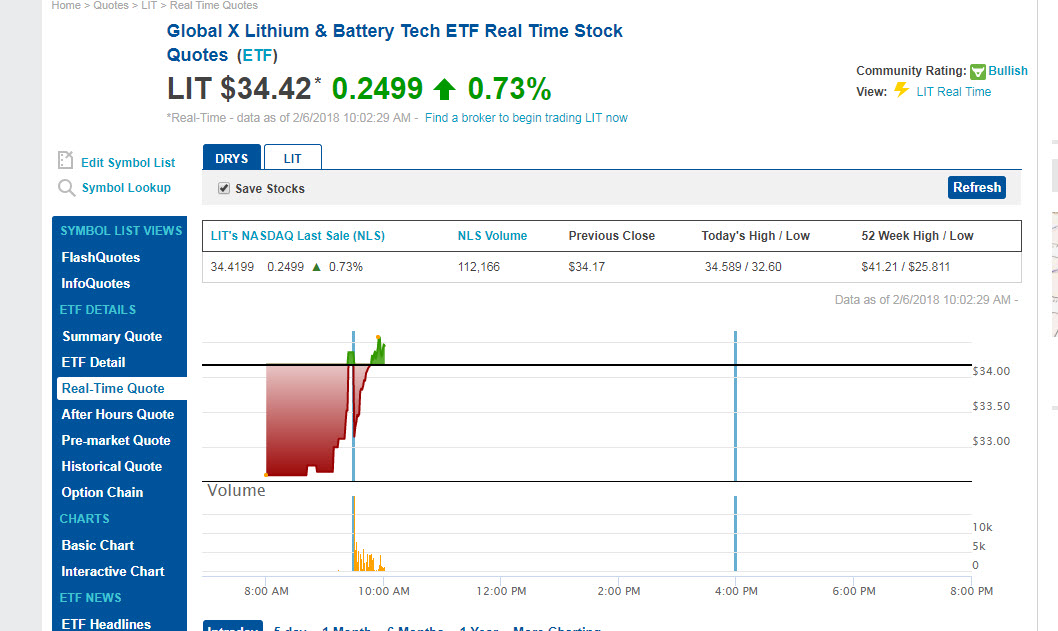Click LIT in the breadcrumb

[148, 5]
